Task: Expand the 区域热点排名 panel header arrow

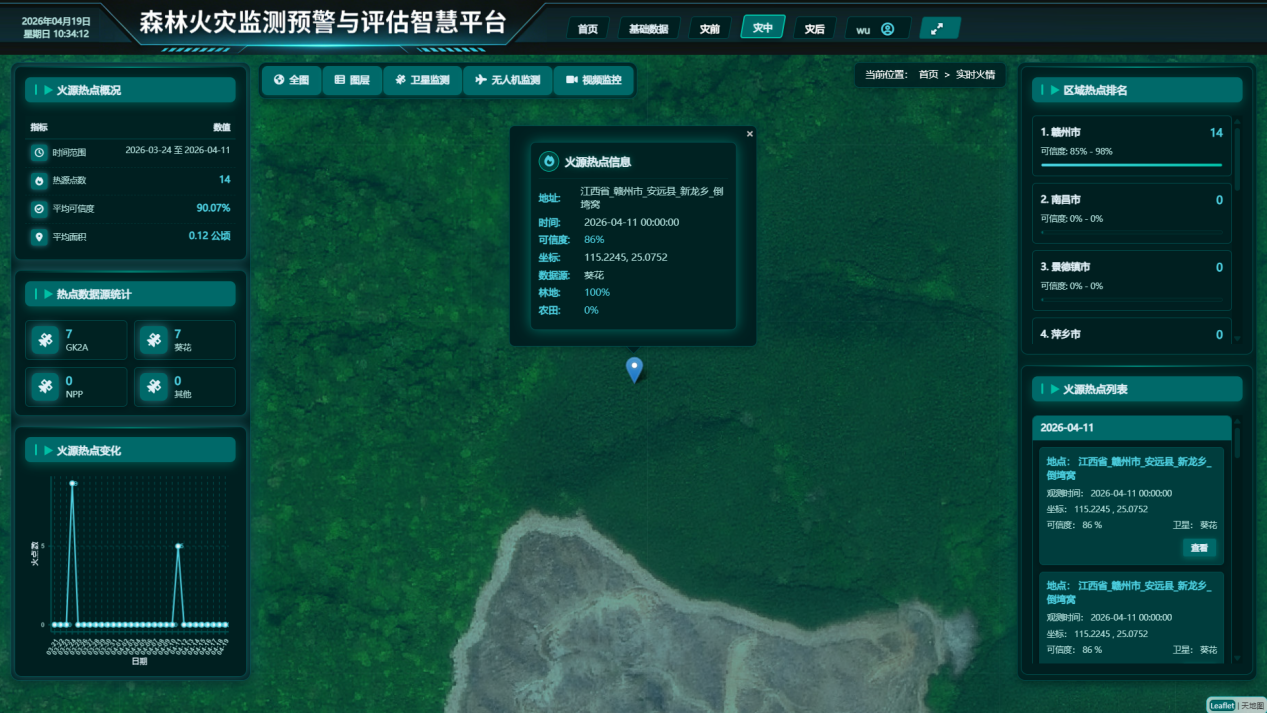Action: tap(1053, 90)
